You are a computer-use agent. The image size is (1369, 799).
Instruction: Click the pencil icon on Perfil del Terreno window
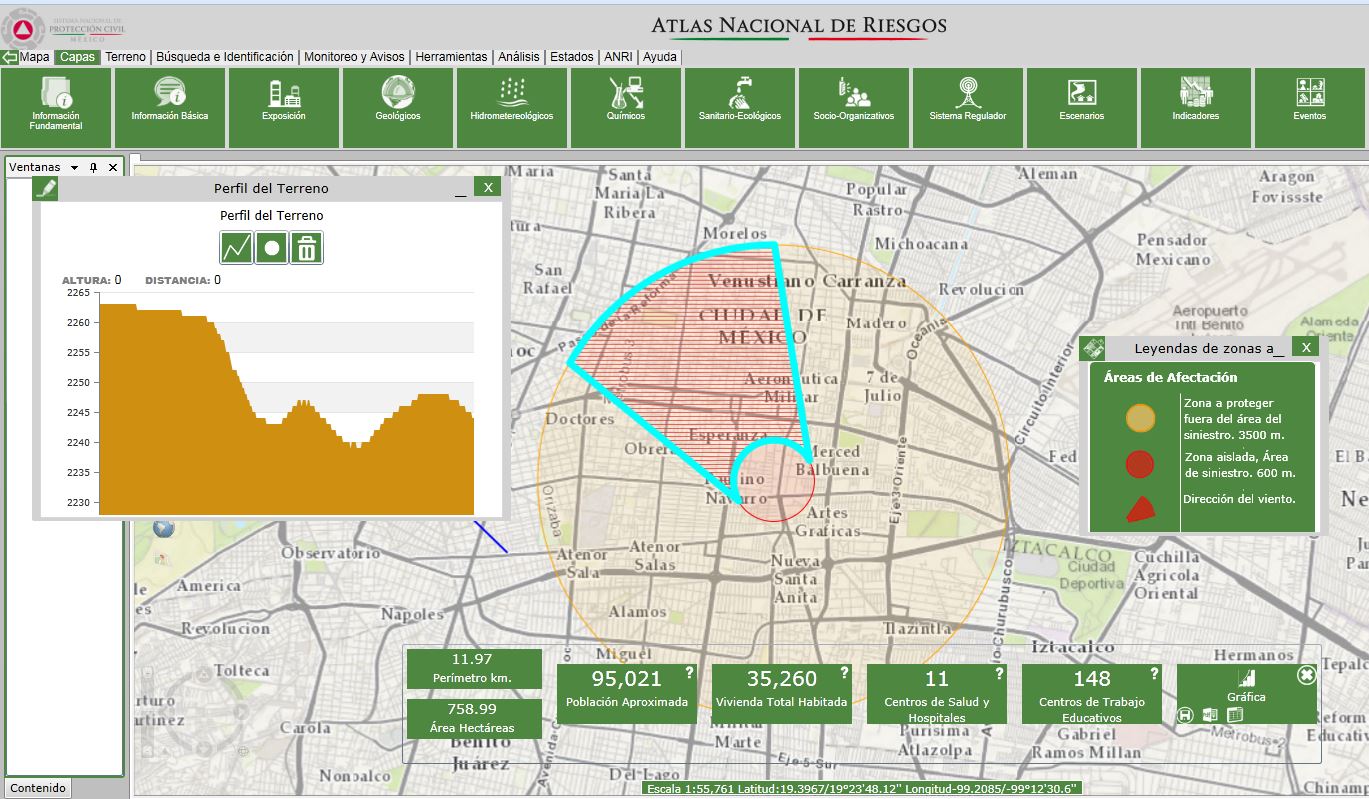pos(46,188)
